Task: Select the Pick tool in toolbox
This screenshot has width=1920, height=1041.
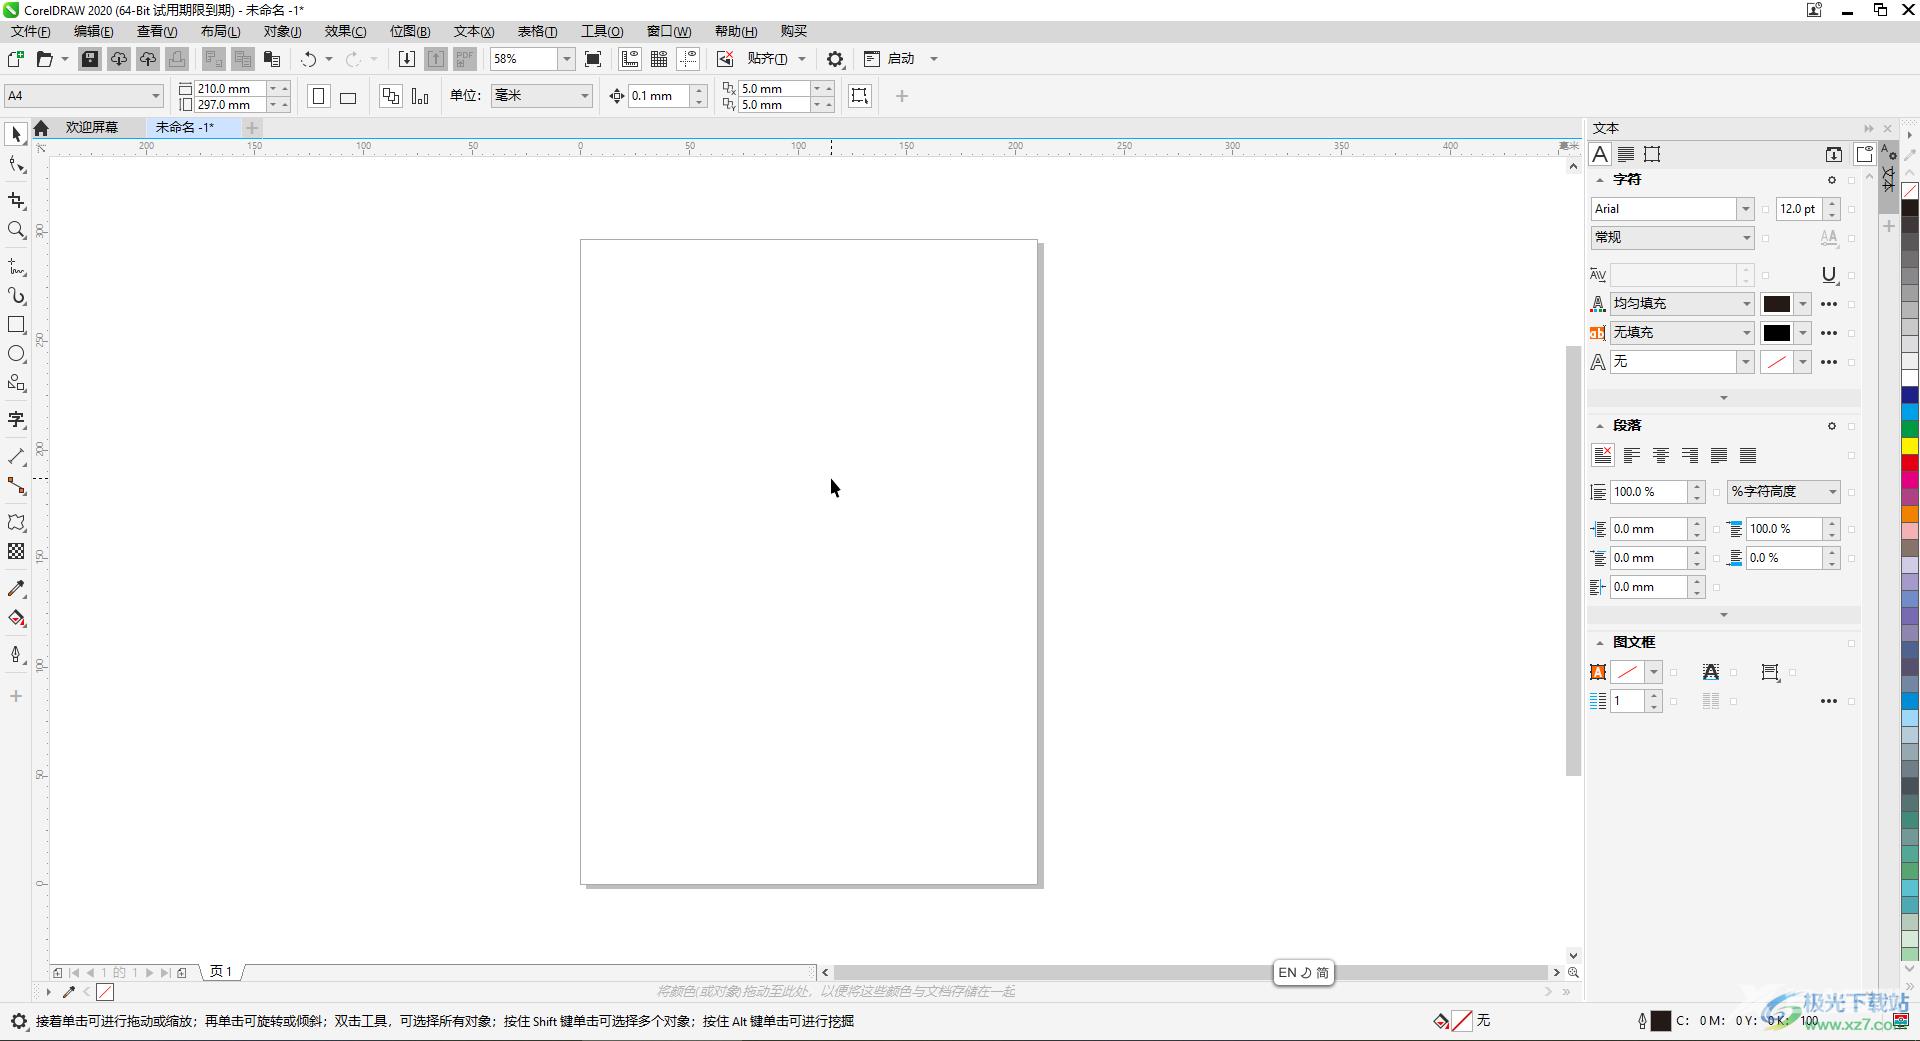Action: point(16,134)
